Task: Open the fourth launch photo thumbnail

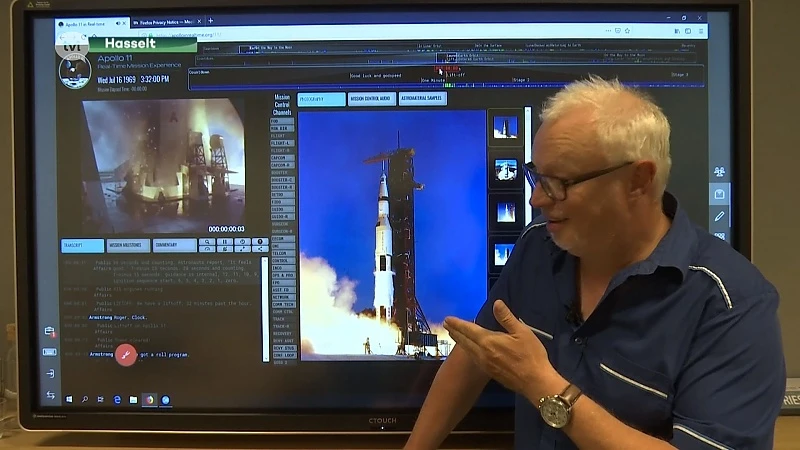Action: click(x=504, y=254)
